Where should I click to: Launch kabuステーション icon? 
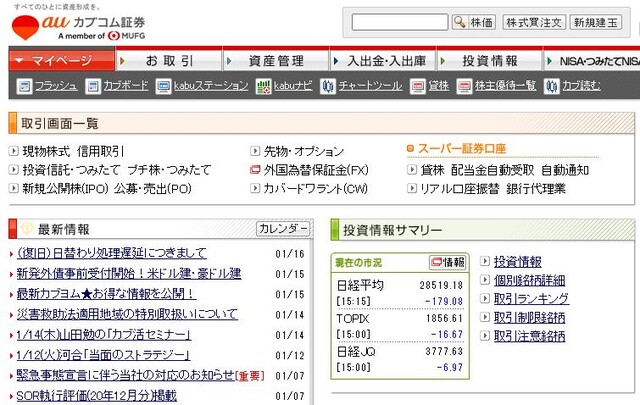click(x=163, y=86)
